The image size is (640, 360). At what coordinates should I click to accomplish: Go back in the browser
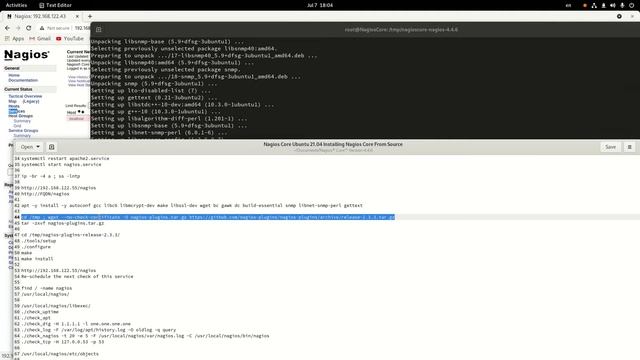7,28
